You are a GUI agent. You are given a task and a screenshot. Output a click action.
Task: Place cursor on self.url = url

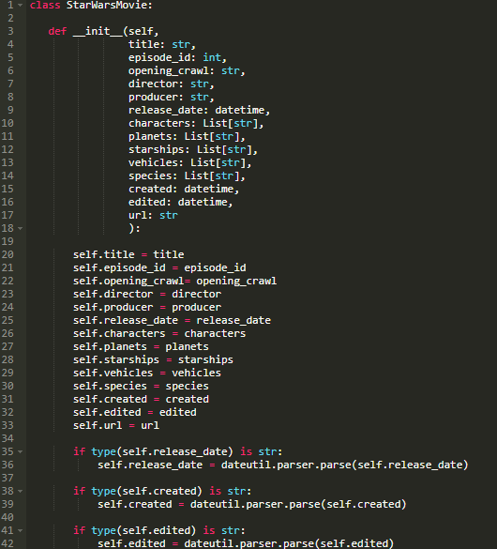click(116, 425)
